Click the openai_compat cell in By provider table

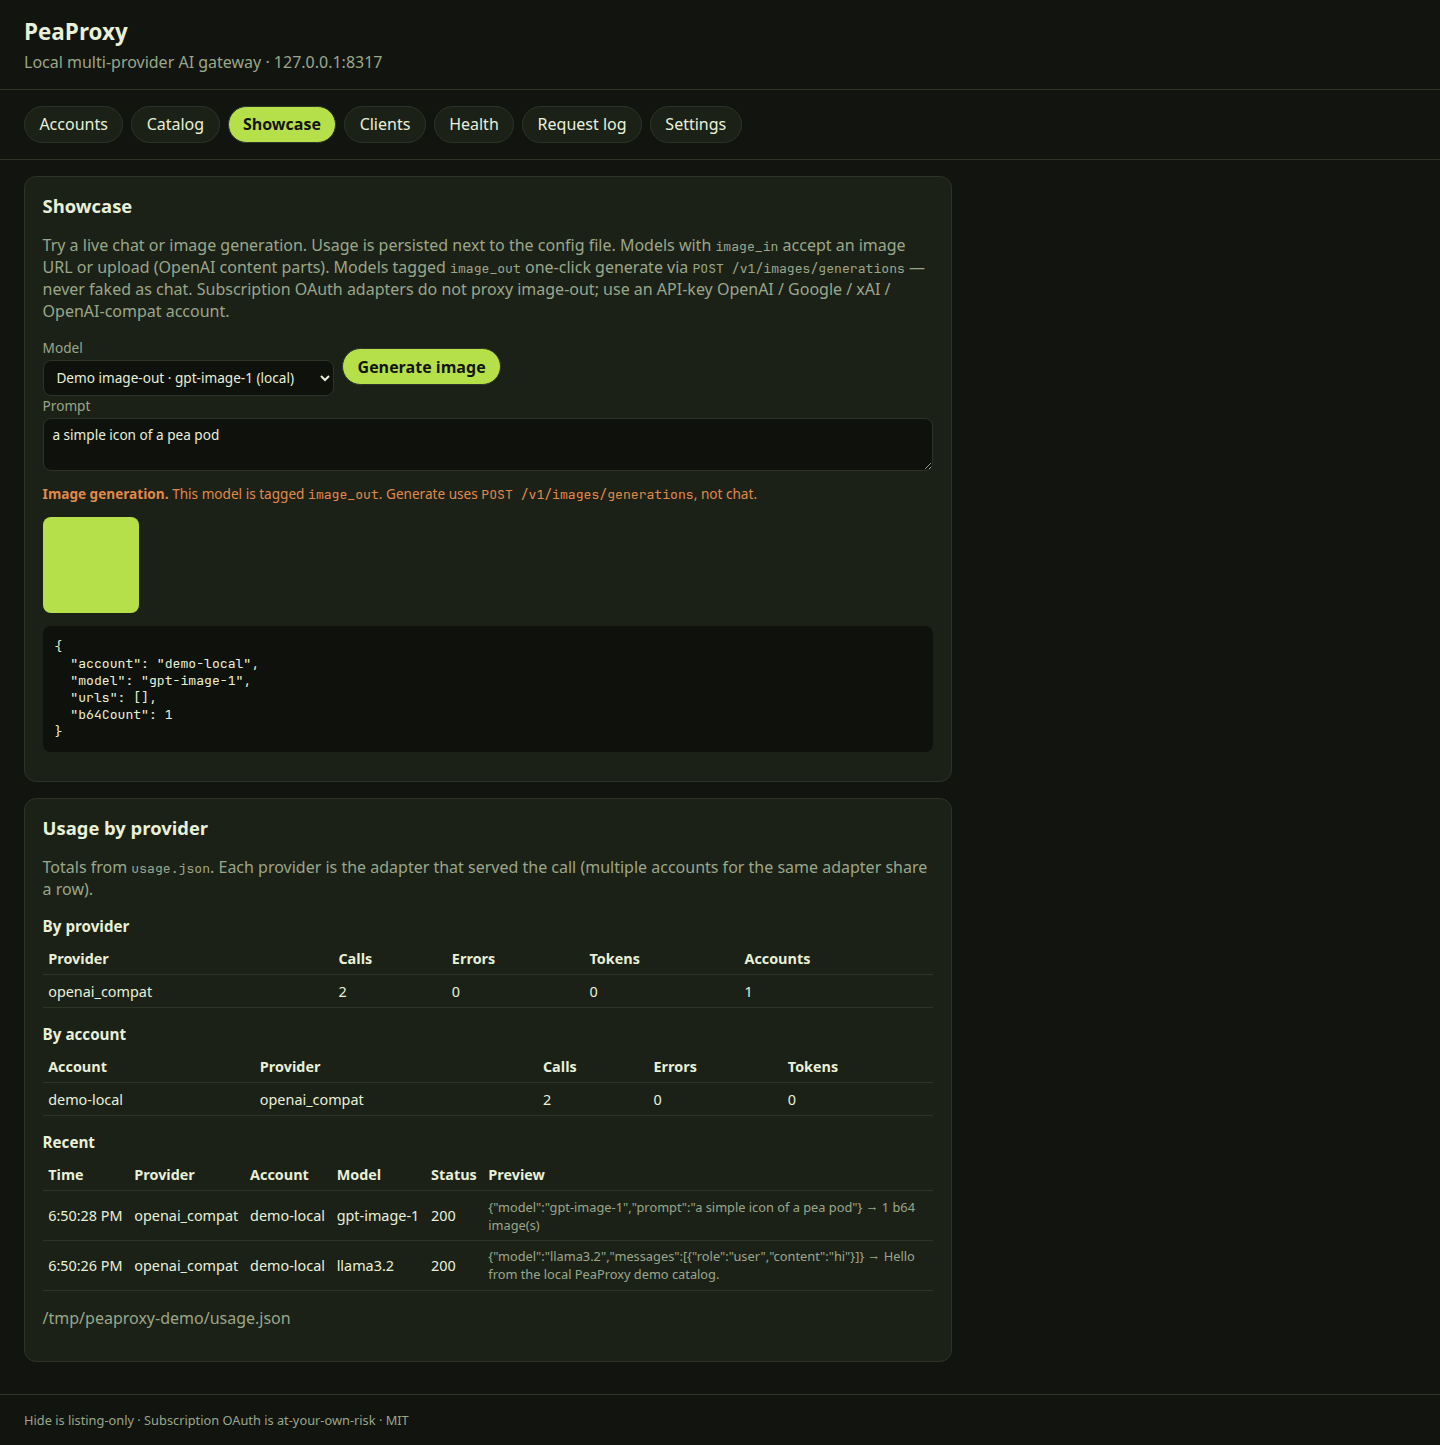(100, 992)
